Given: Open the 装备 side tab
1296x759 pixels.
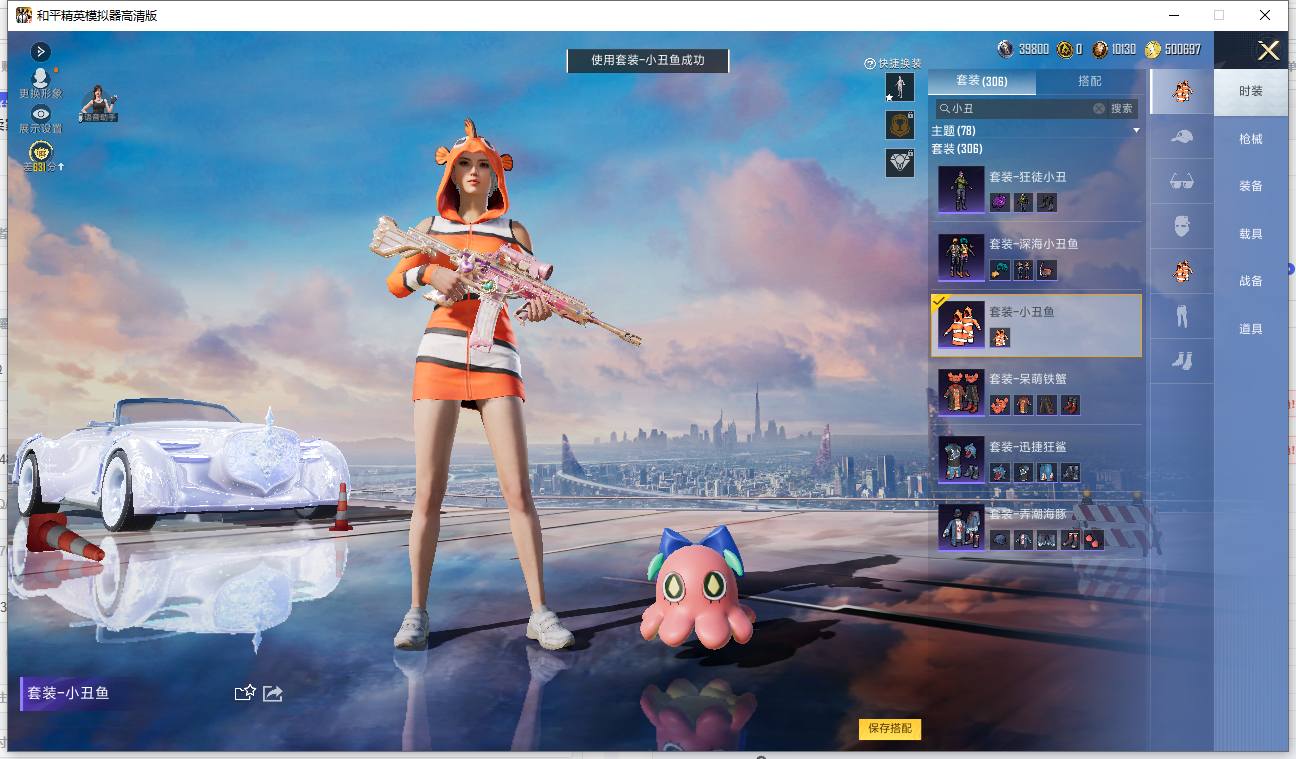Looking at the screenshot, I should point(1251,186).
